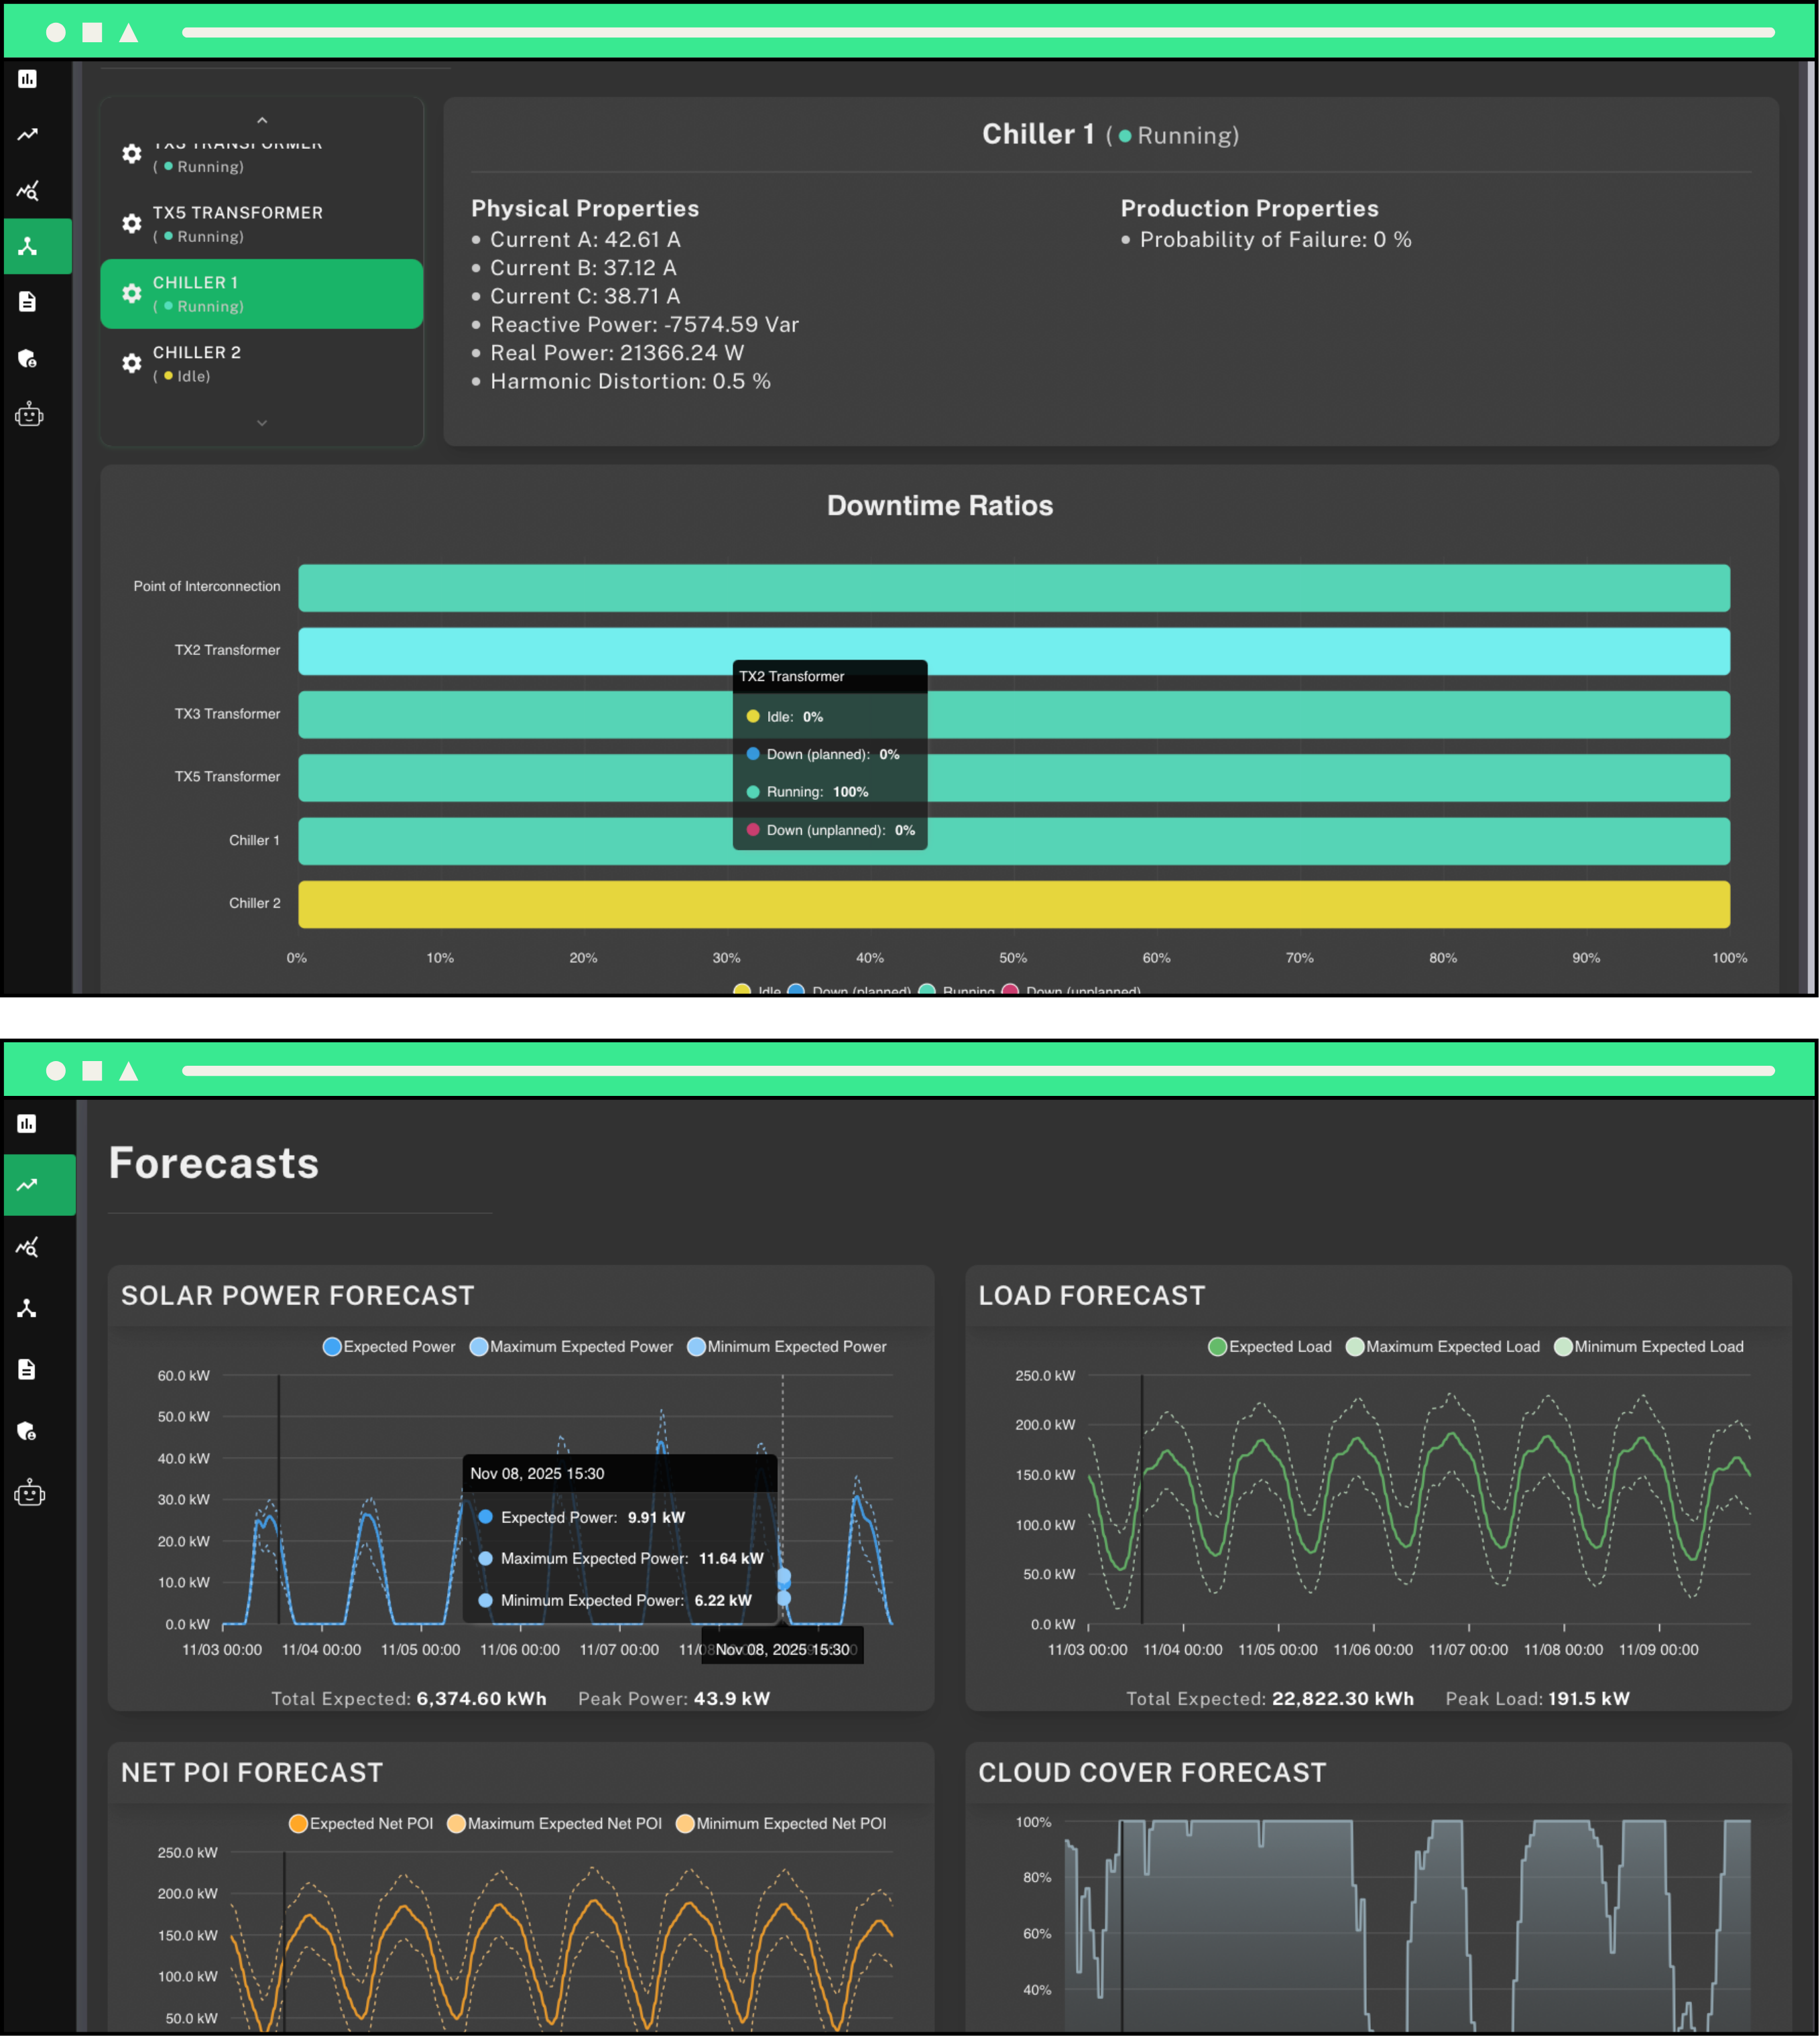Screen dimensions: 1820x2037
Task: Open analytics search-chart icon in Forecasts window sidebar
Action: tap(27, 1247)
